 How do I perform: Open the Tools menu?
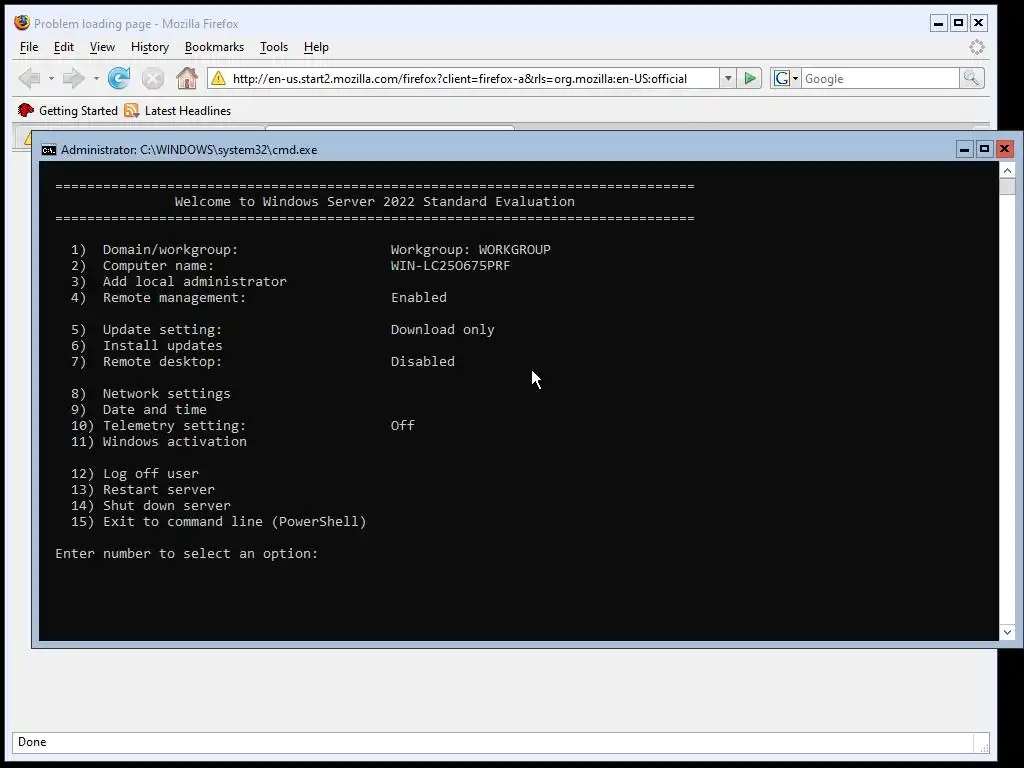[x=274, y=47]
